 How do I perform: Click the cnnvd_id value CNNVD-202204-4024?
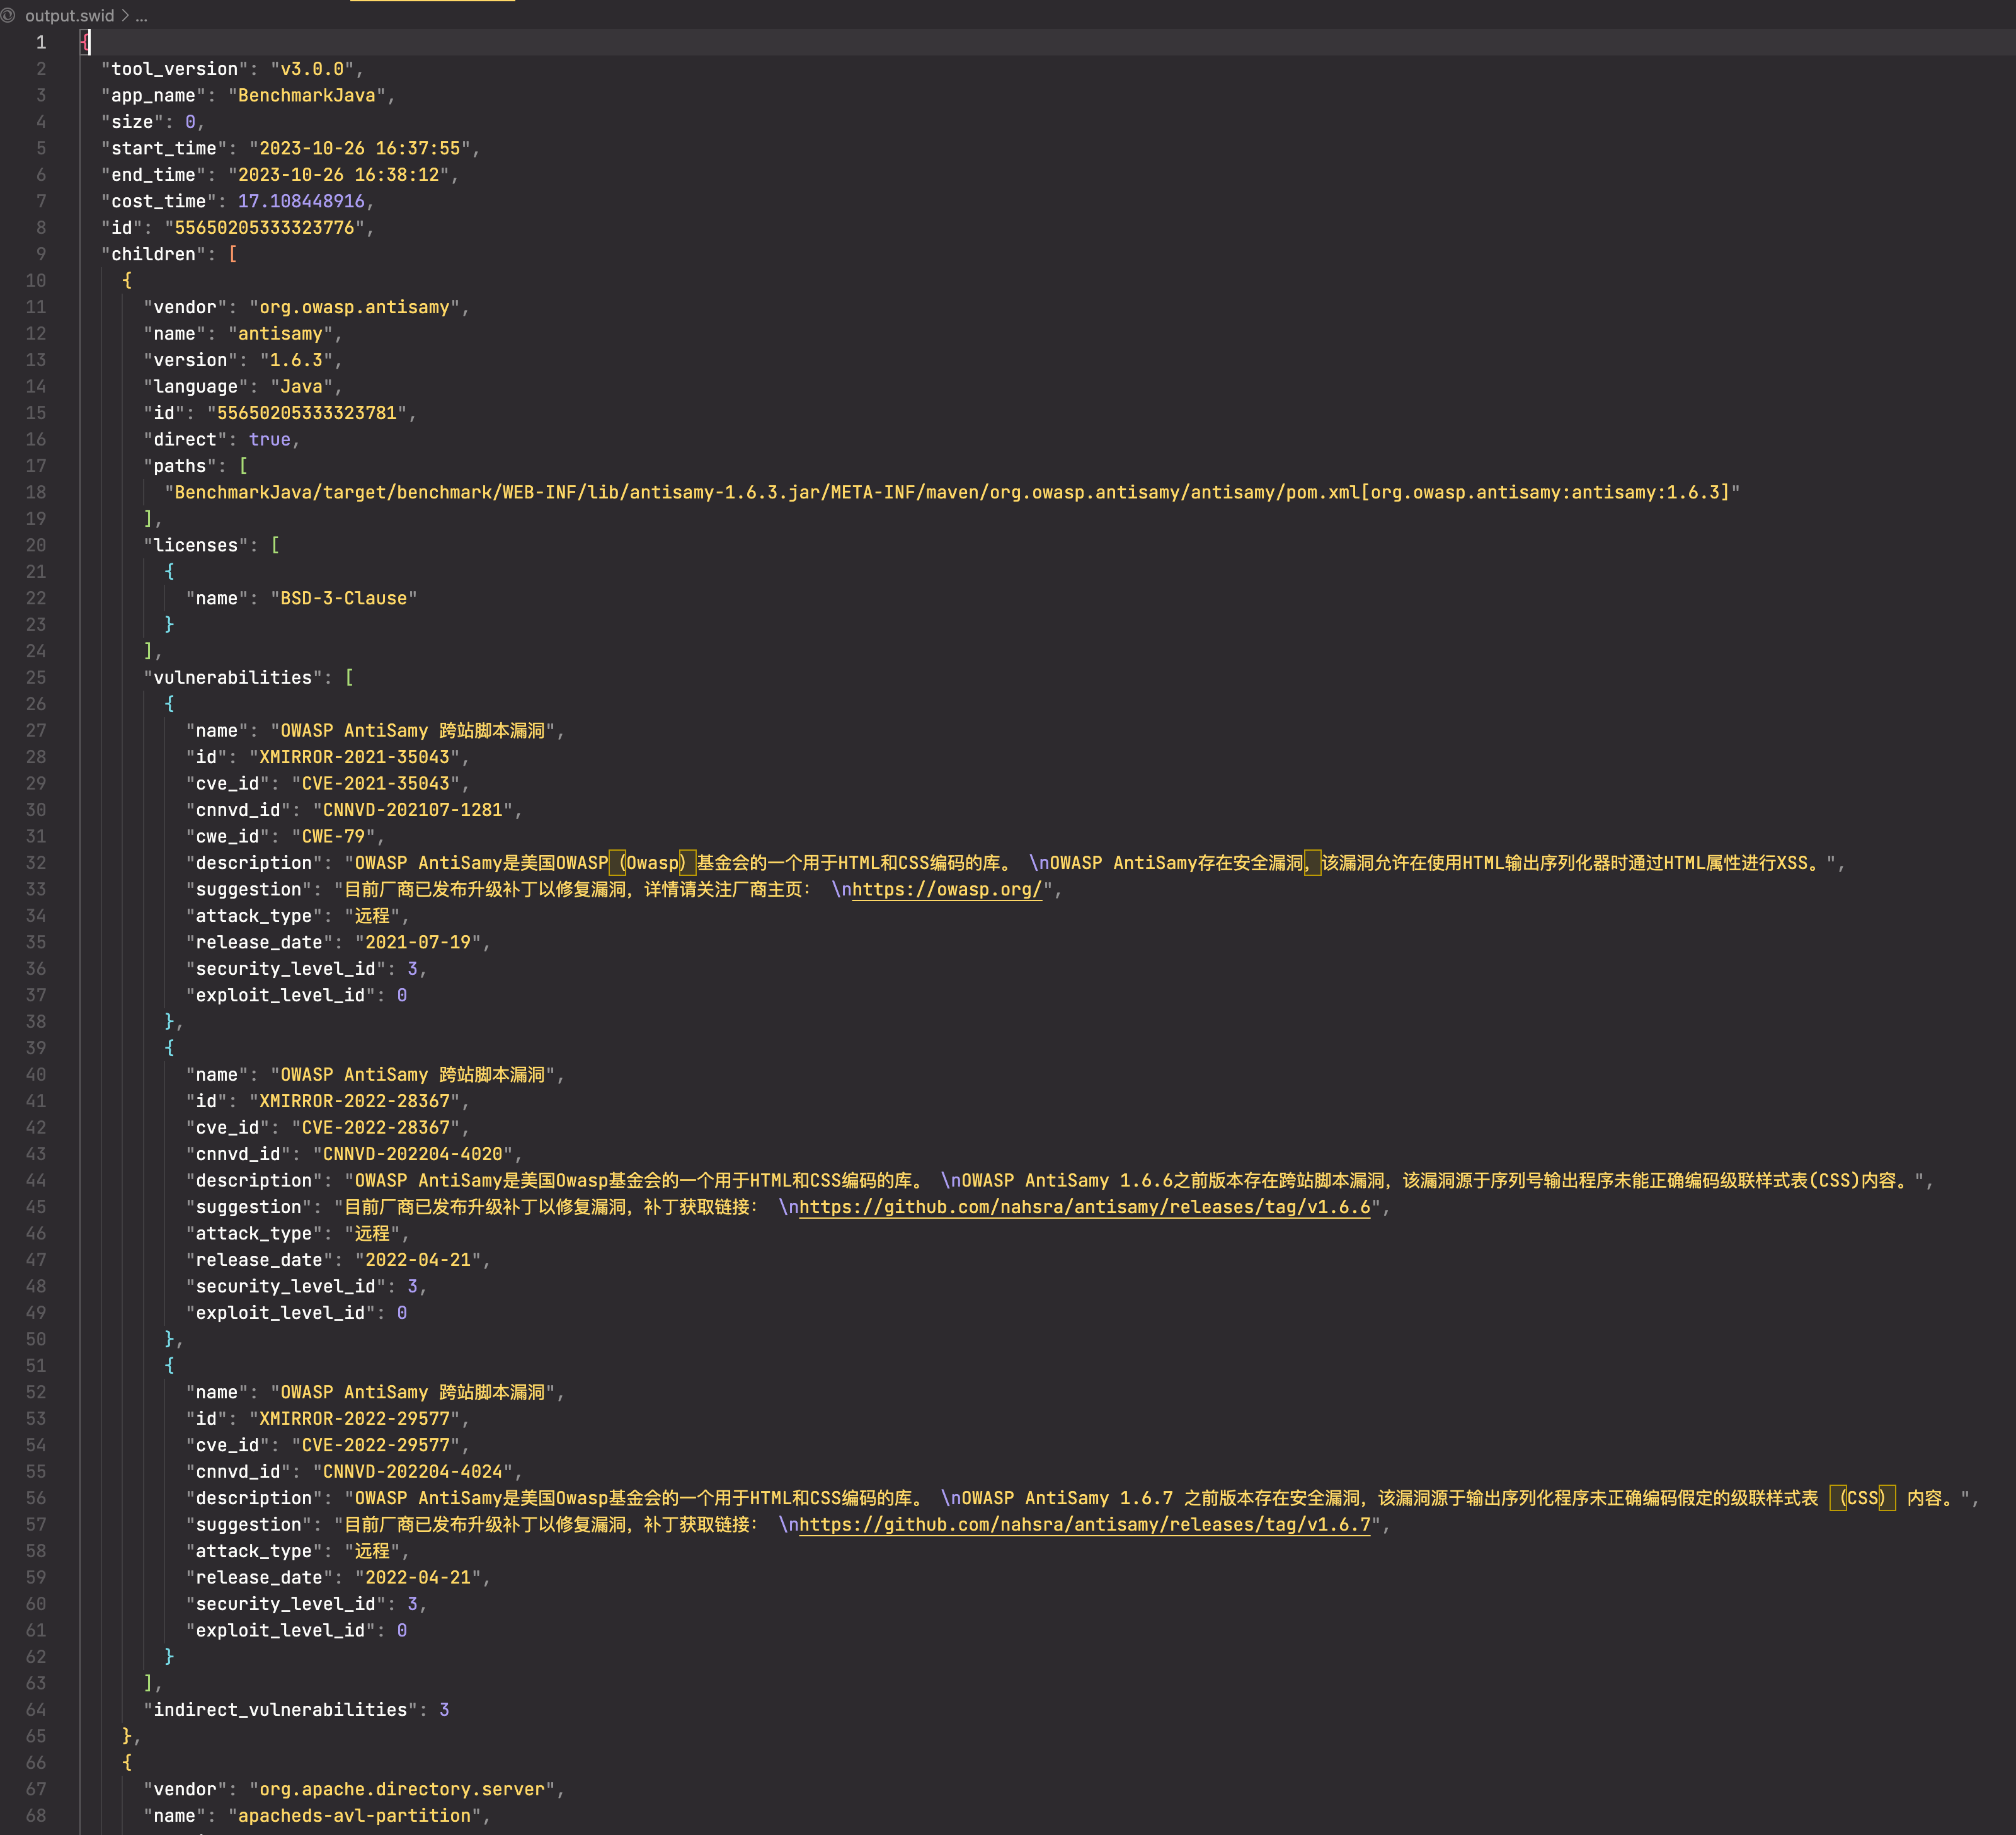(x=412, y=1471)
